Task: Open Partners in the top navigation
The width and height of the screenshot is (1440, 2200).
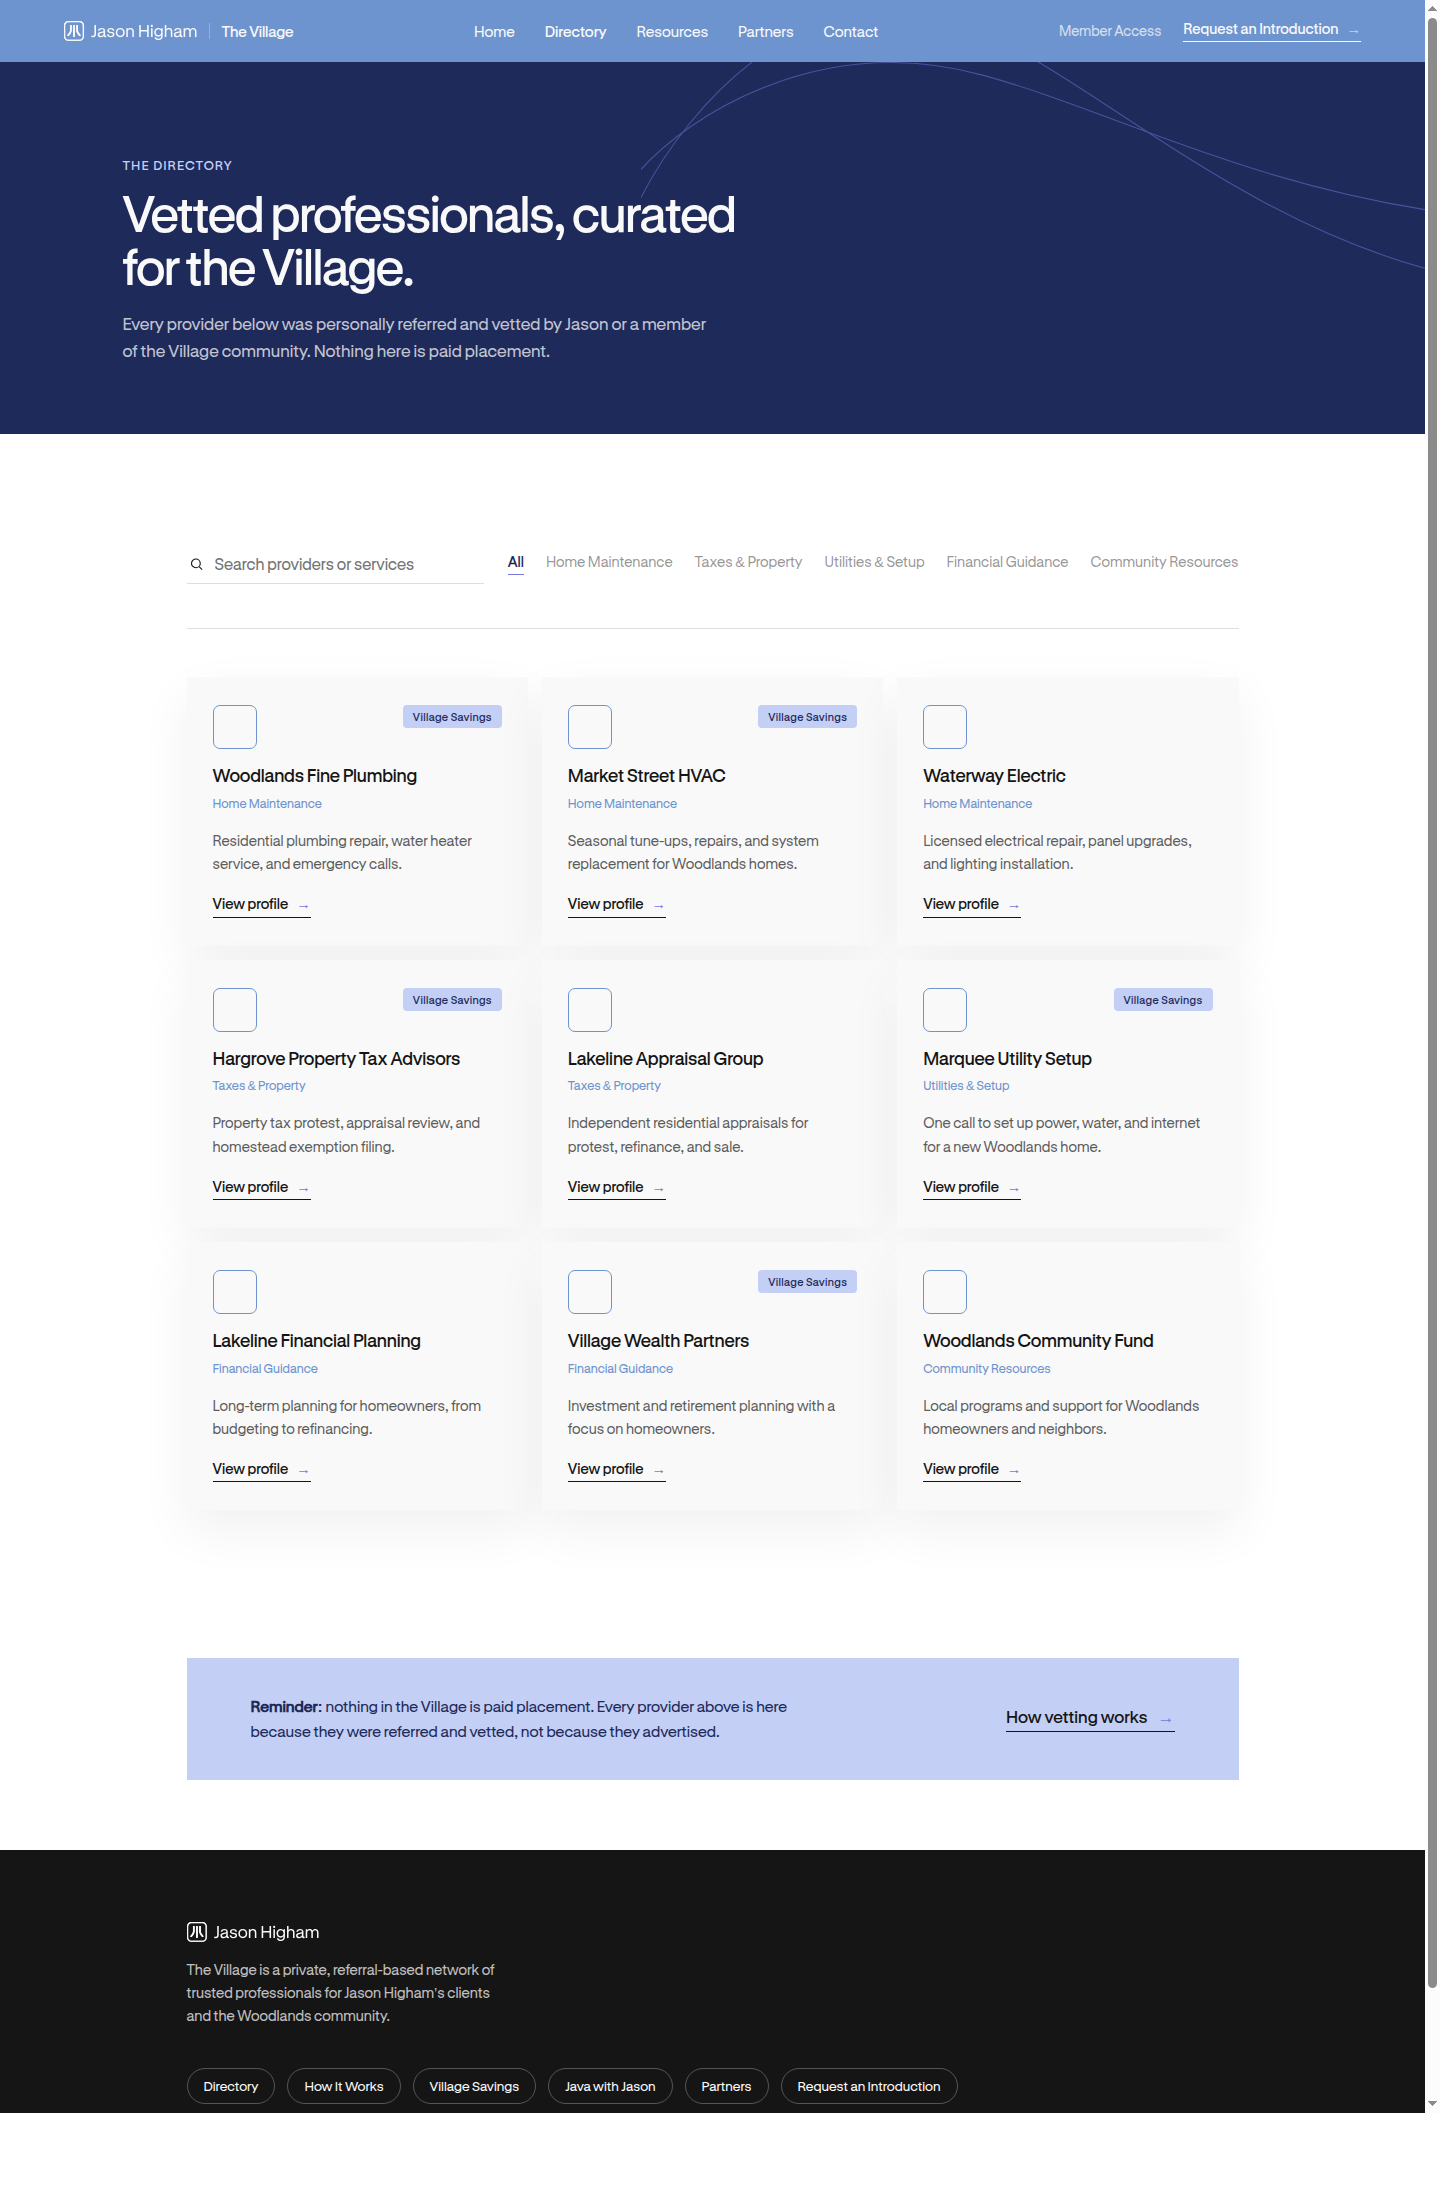Action: 766,32
